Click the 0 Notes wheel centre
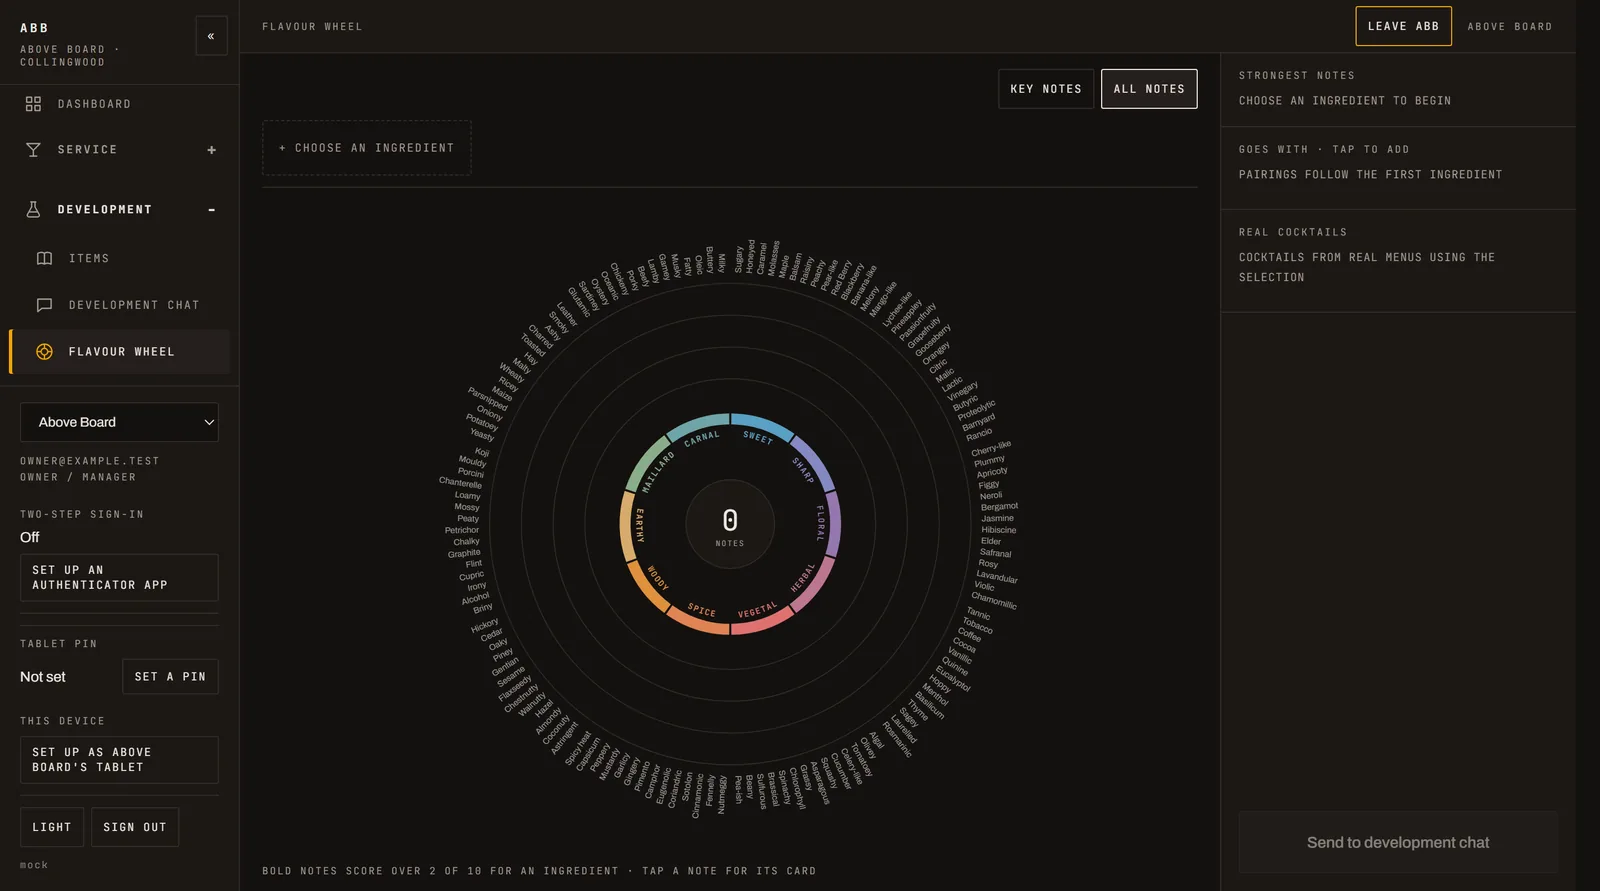 click(730, 524)
